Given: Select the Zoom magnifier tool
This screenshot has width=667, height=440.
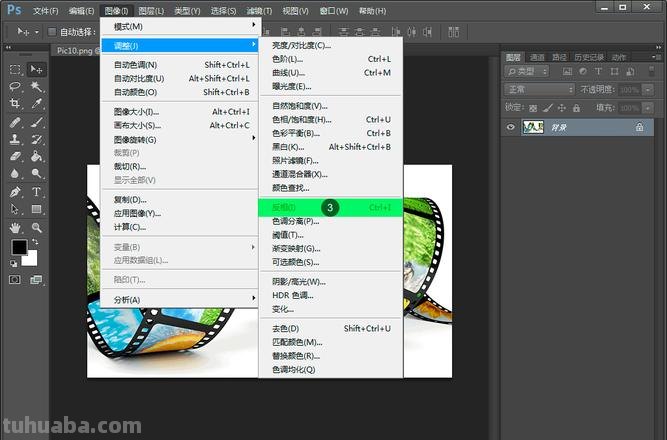Looking at the screenshot, I should (x=37, y=228).
